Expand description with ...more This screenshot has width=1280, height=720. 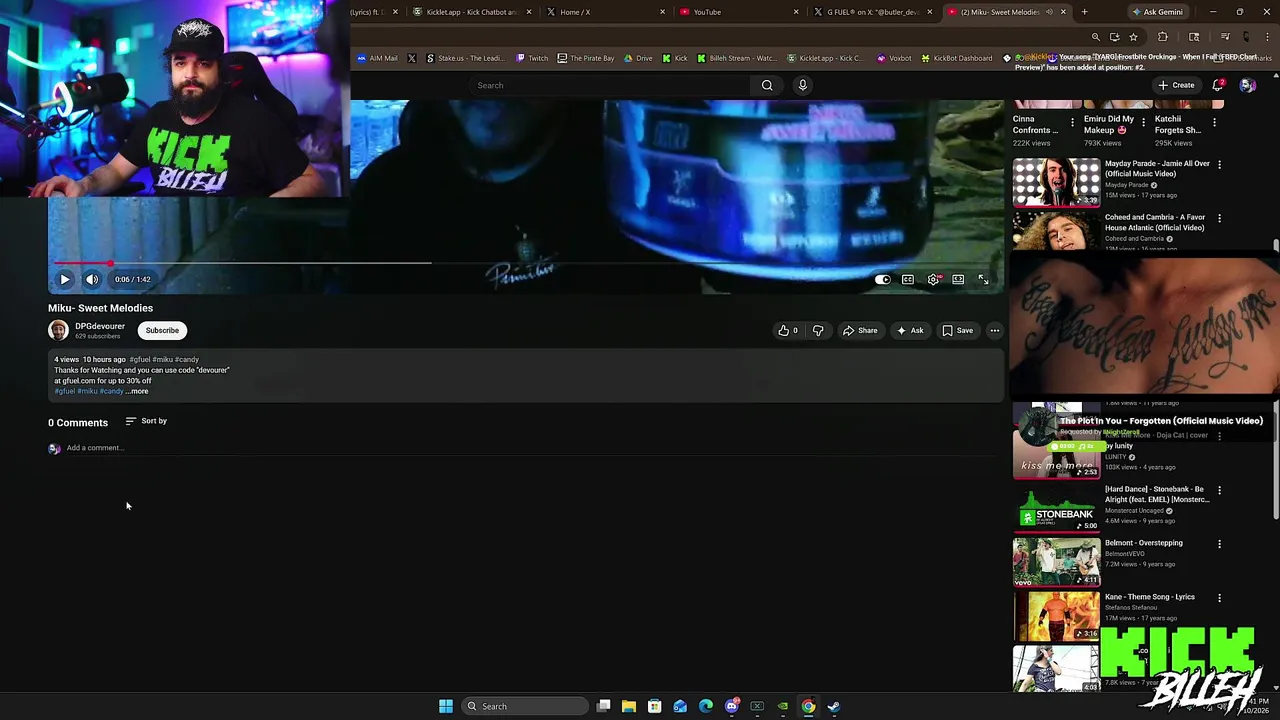(137, 391)
